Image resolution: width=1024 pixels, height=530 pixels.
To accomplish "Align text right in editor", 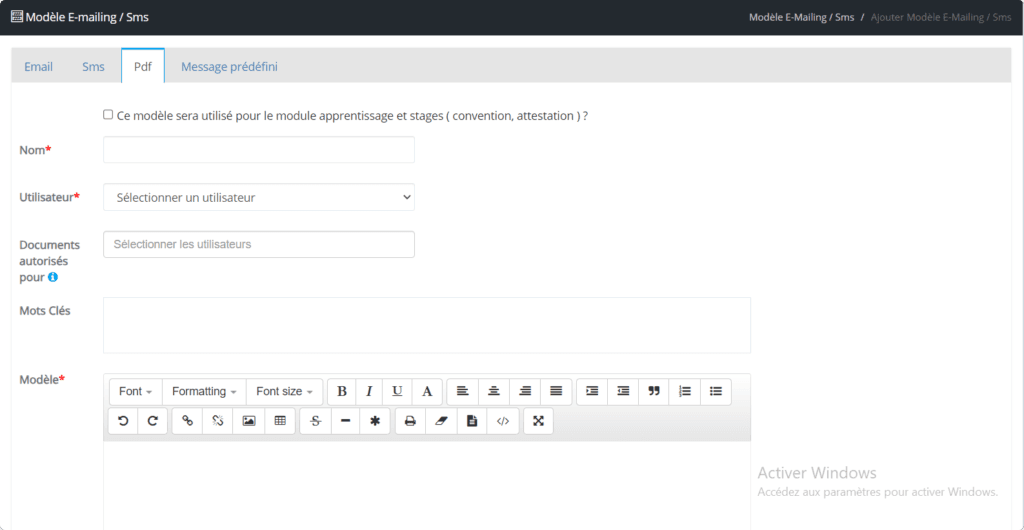I will pyautogui.click(x=525, y=392).
